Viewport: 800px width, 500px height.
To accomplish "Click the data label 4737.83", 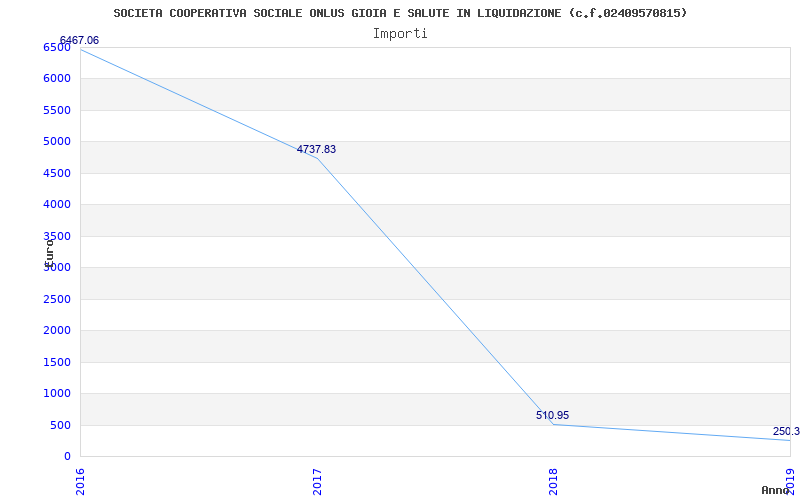I will (x=316, y=149).
